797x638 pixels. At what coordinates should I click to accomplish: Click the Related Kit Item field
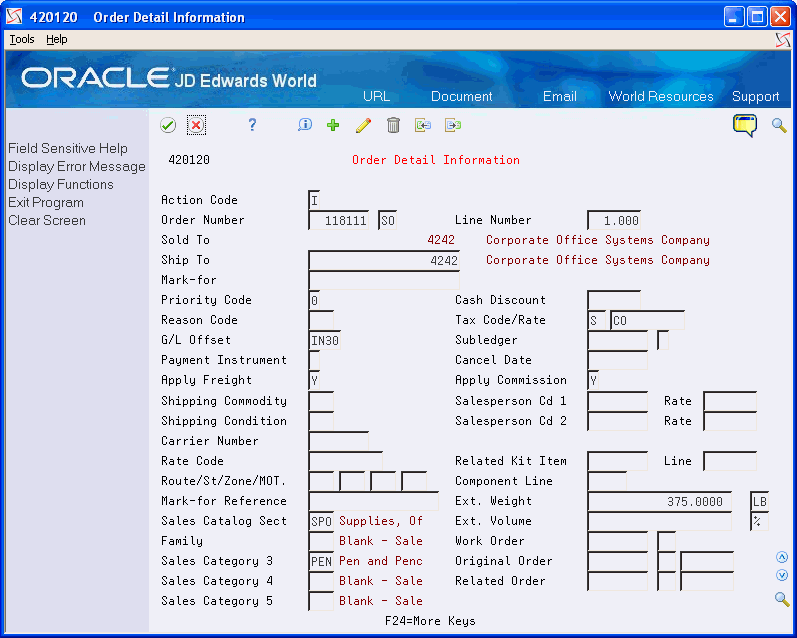coord(617,461)
